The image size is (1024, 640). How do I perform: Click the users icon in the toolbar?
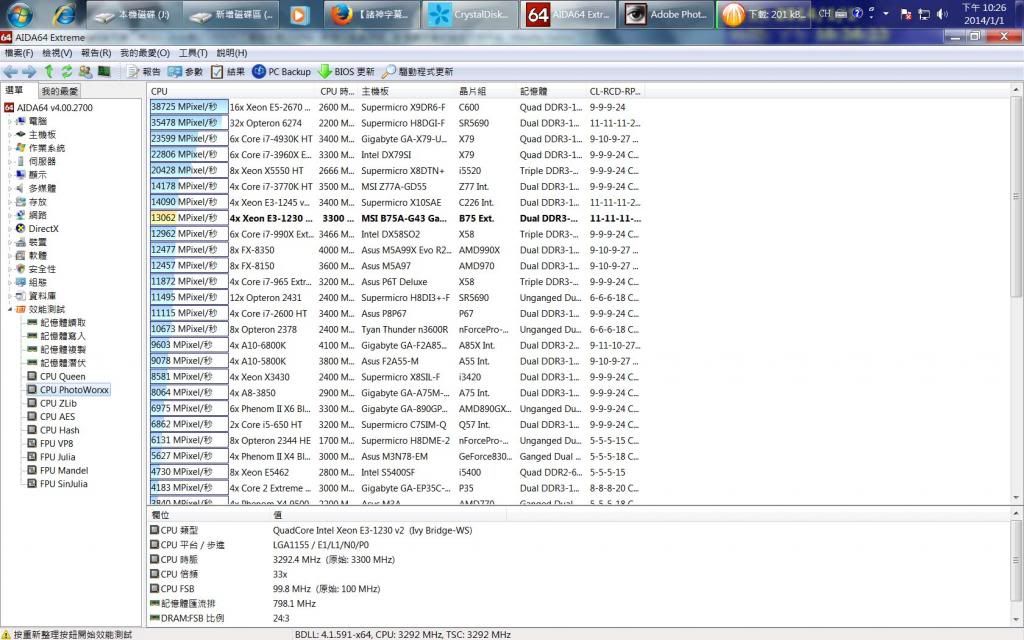coord(86,72)
